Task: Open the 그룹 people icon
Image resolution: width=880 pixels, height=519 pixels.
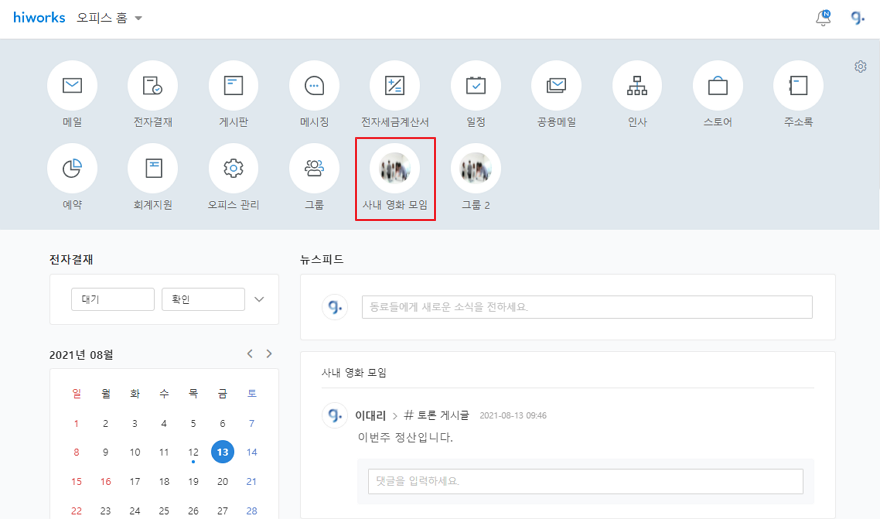Action: point(314,168)
